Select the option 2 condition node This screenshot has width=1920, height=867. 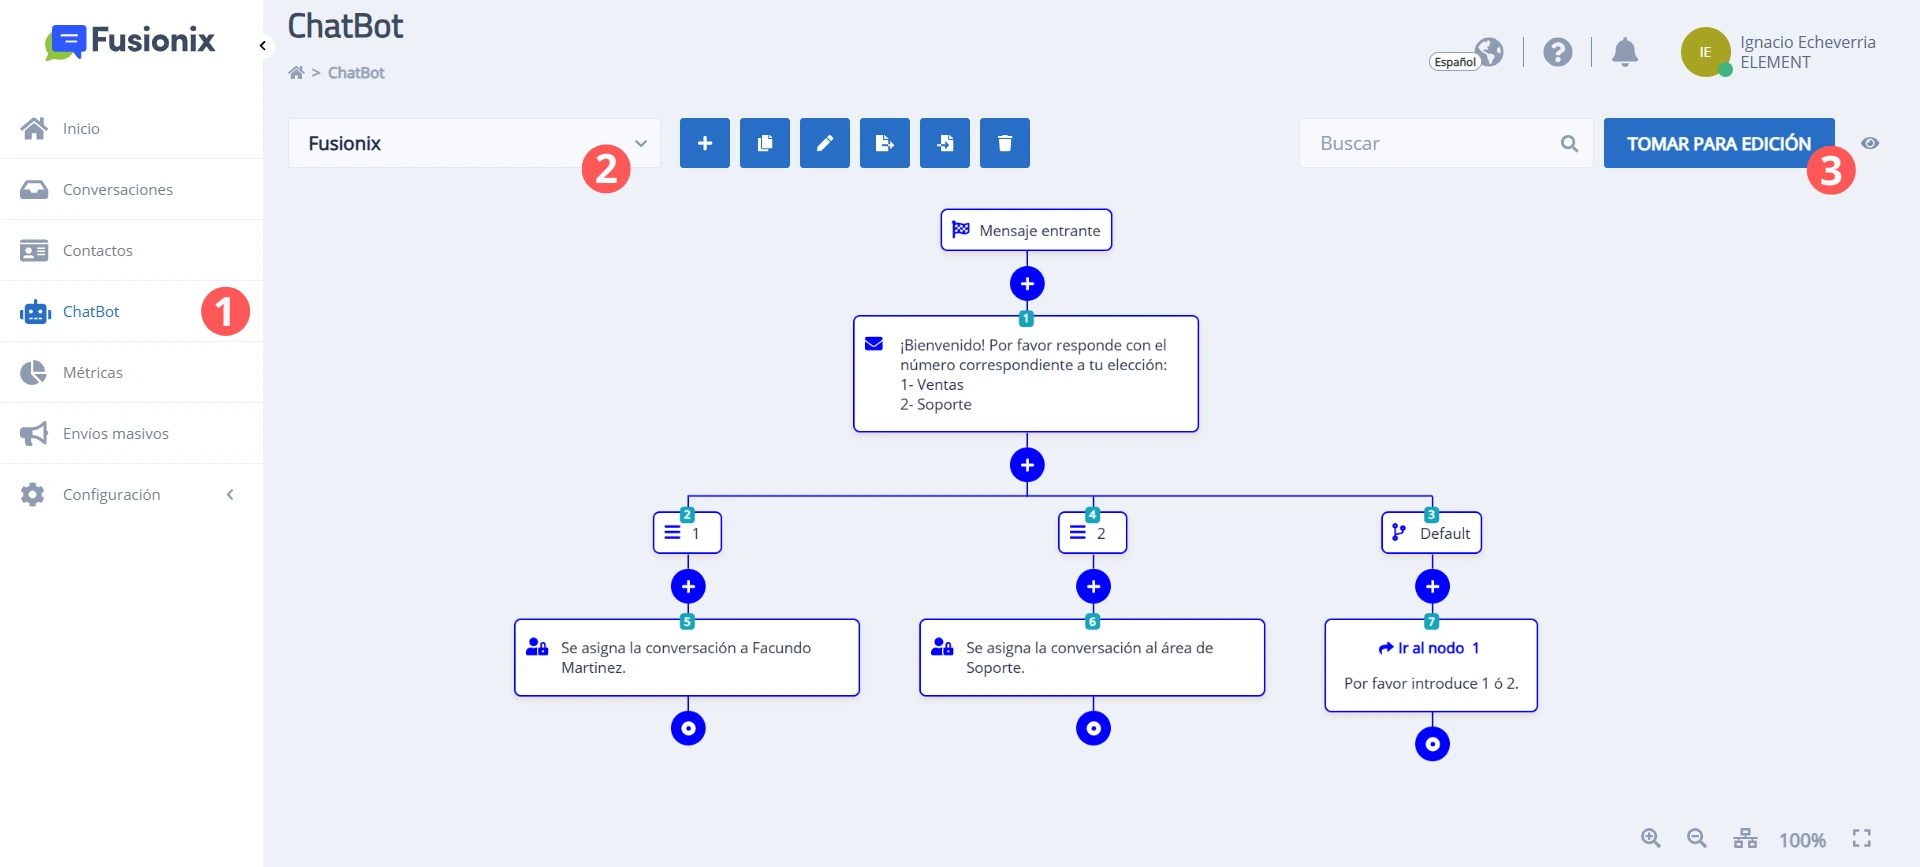point(1092,533)
